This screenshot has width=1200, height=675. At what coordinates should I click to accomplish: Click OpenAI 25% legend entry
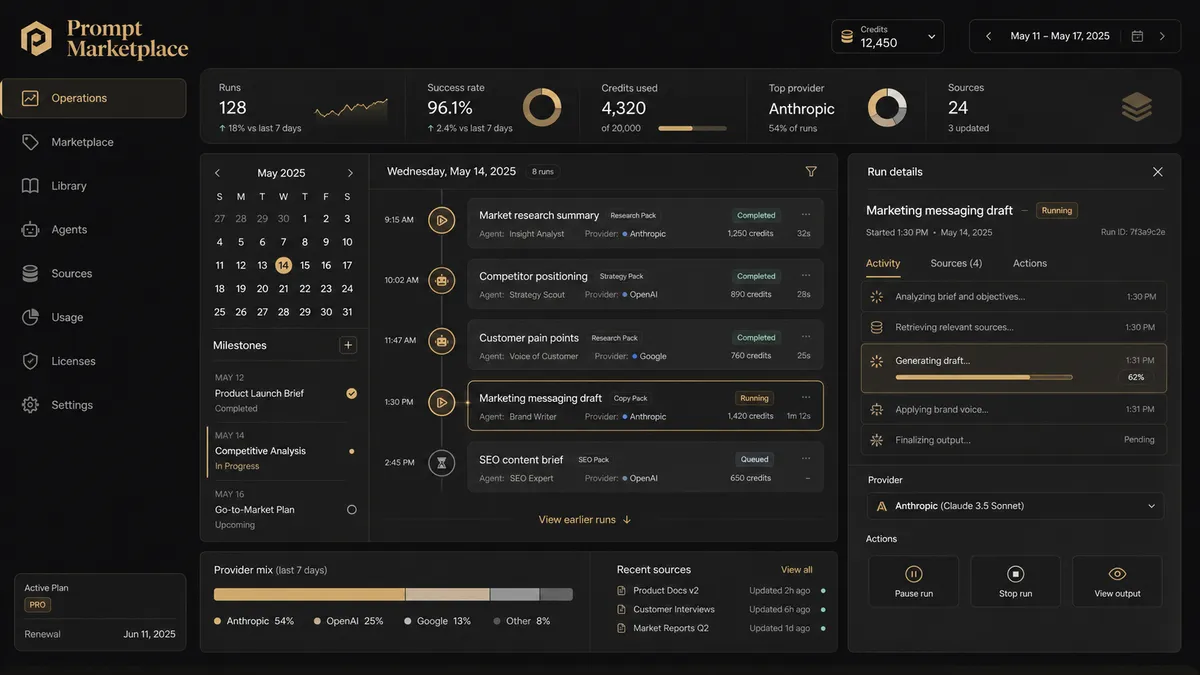(349, 621)
